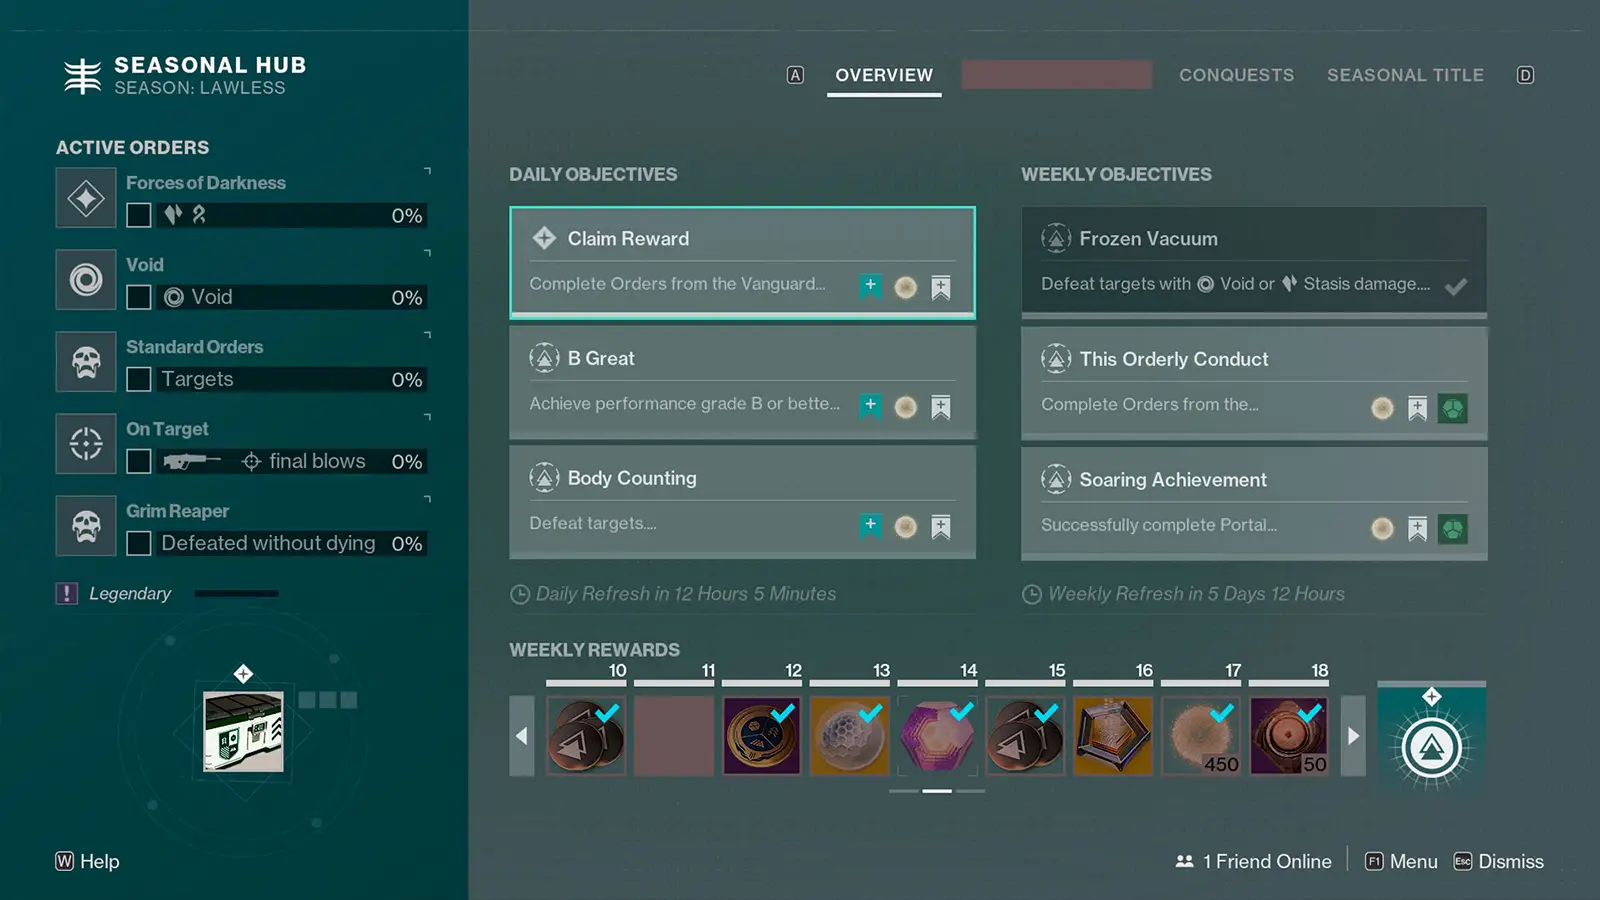The image size is (1600, 900).
Task: Click left arrow on weekly rewards carousel
Action: 521,735
